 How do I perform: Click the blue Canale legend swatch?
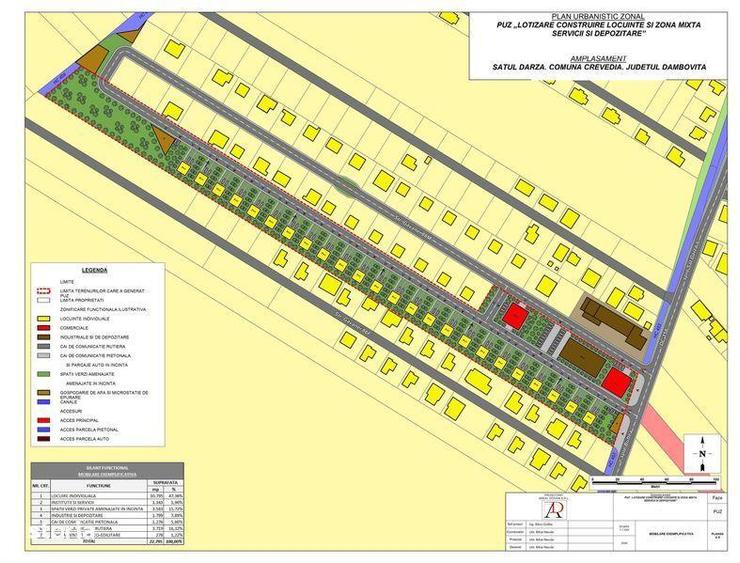pyautogui.click(x=43, y=402)
